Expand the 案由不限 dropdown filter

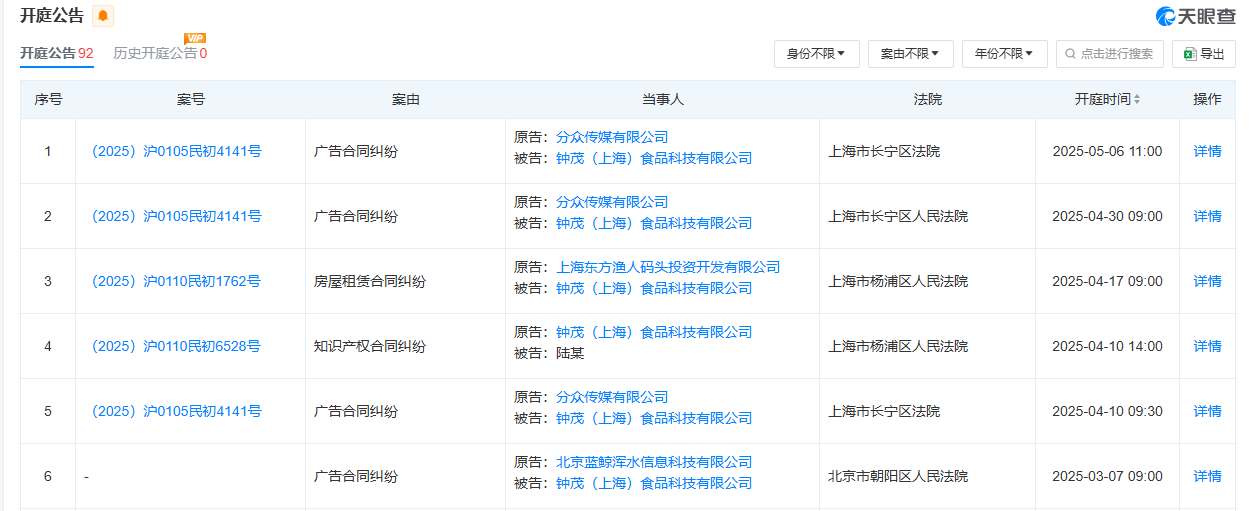click(x=910, y=54)
